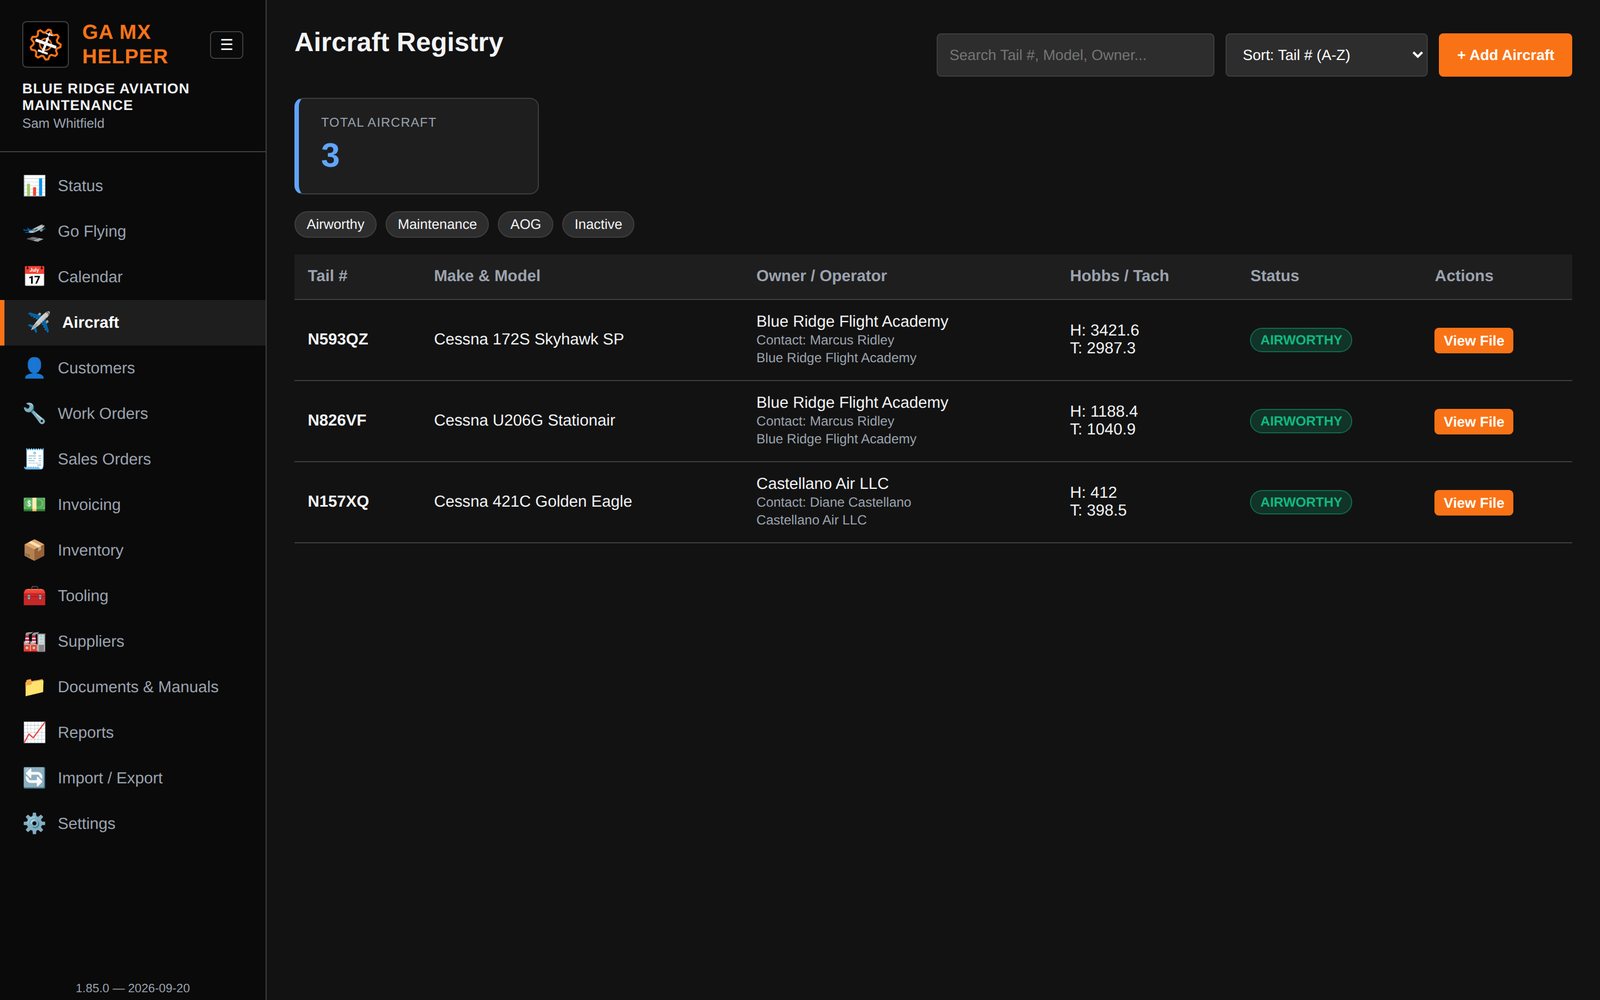The image size is (1600, 1000).
Task: Open View File for N826VF
Action: pyautogui.click(x=1473, y=422)
